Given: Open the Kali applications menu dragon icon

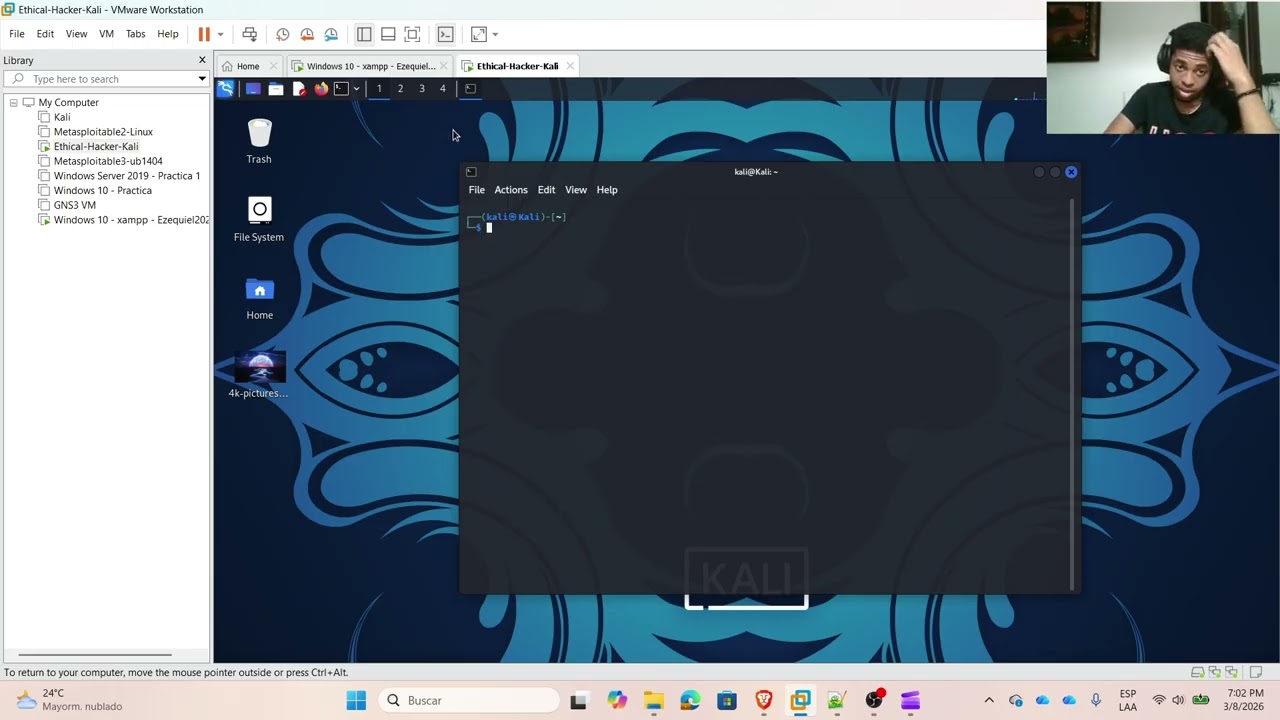Looking at the screenshot, I should (x=225, y=89).
